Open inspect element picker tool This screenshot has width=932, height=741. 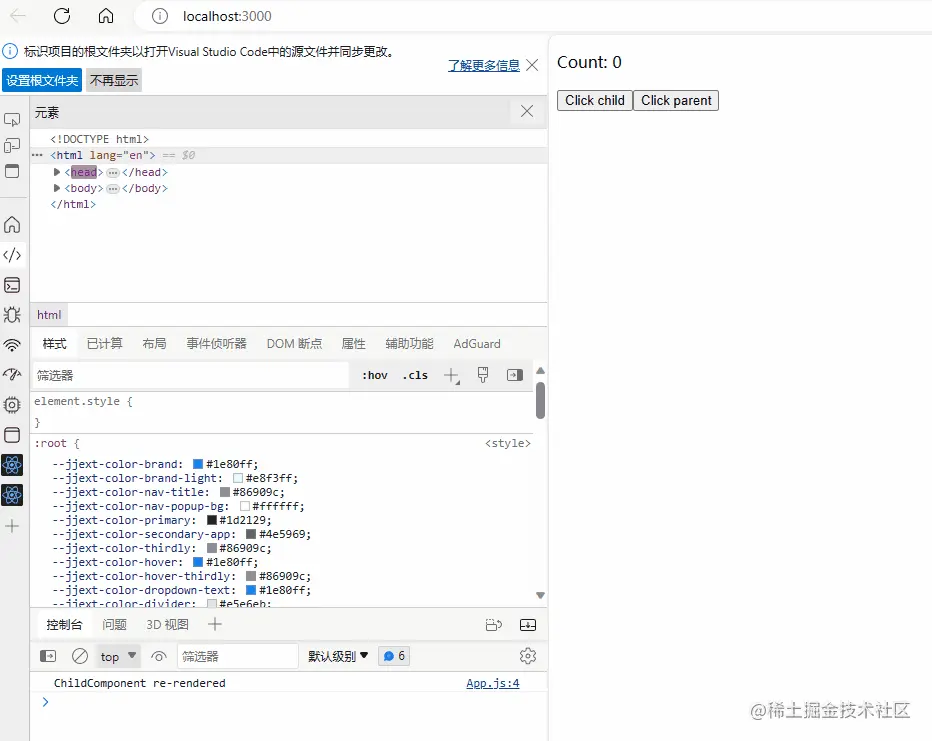pyautogui.click(x=12, y=120)
